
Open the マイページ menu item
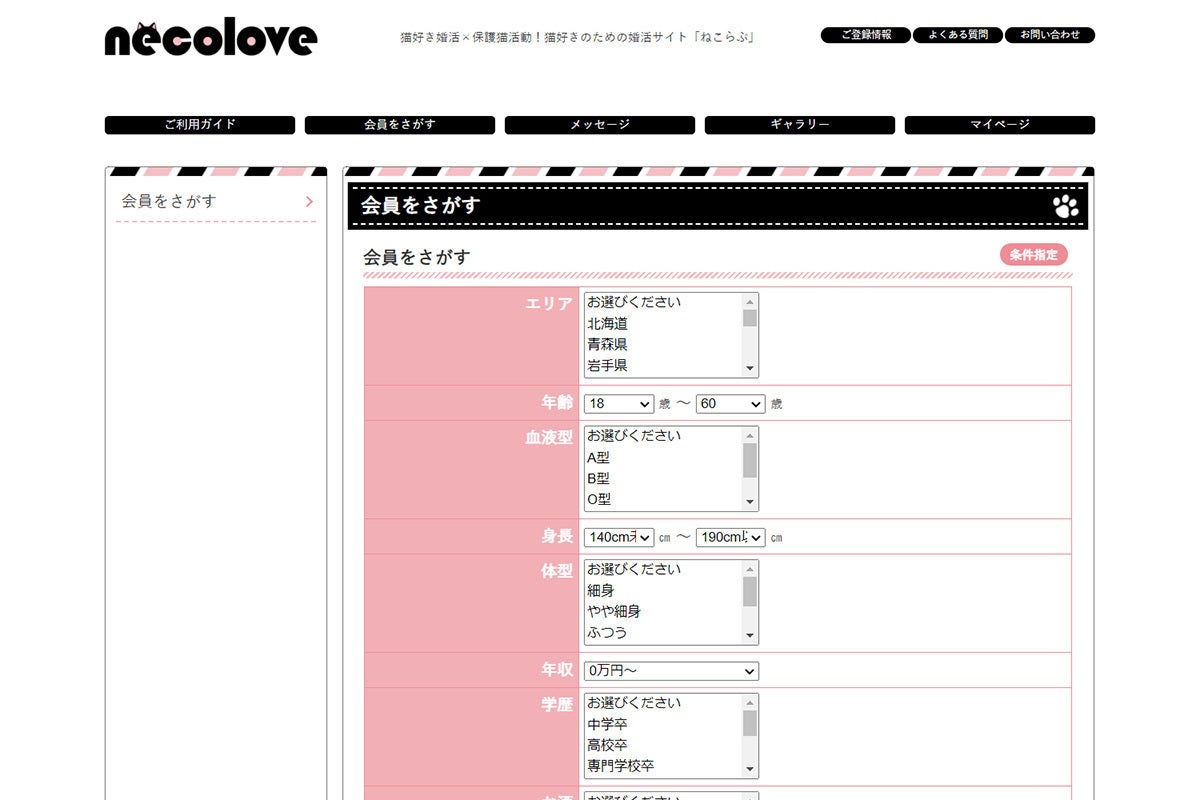click(x=1000, y=125)
